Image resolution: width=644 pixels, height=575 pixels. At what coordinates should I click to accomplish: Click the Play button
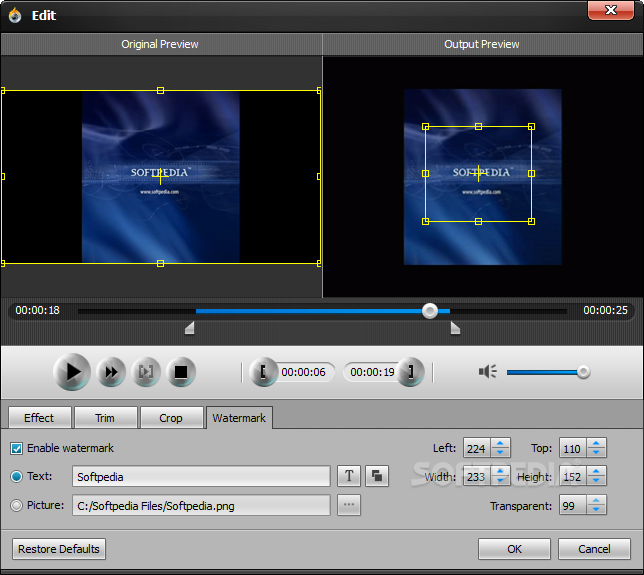(72, 372)
